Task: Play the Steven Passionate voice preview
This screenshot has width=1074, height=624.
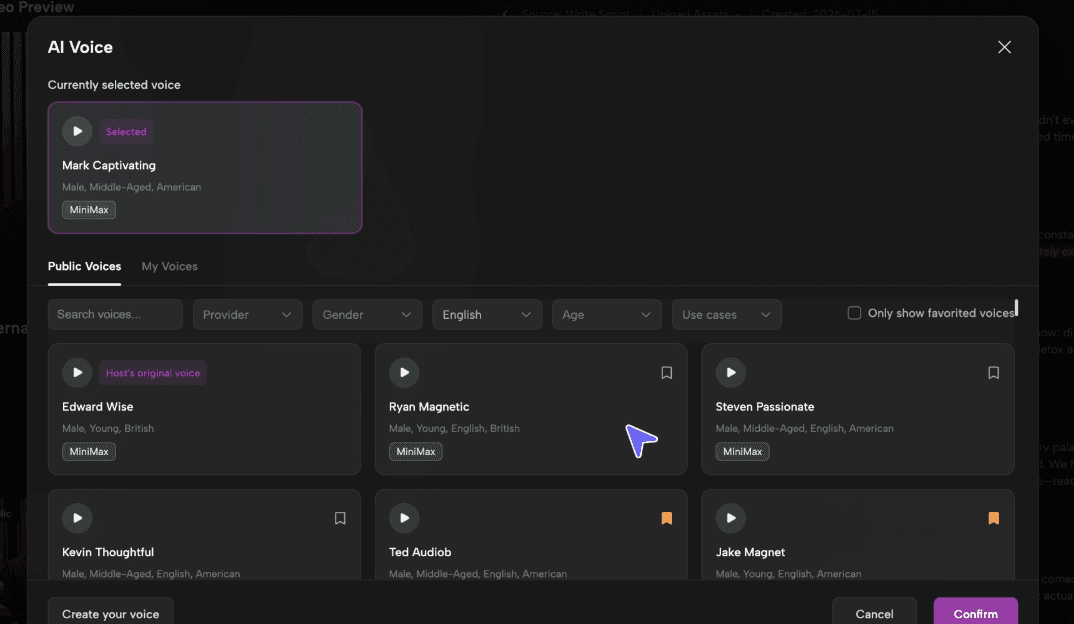Action: pos(731,373)
